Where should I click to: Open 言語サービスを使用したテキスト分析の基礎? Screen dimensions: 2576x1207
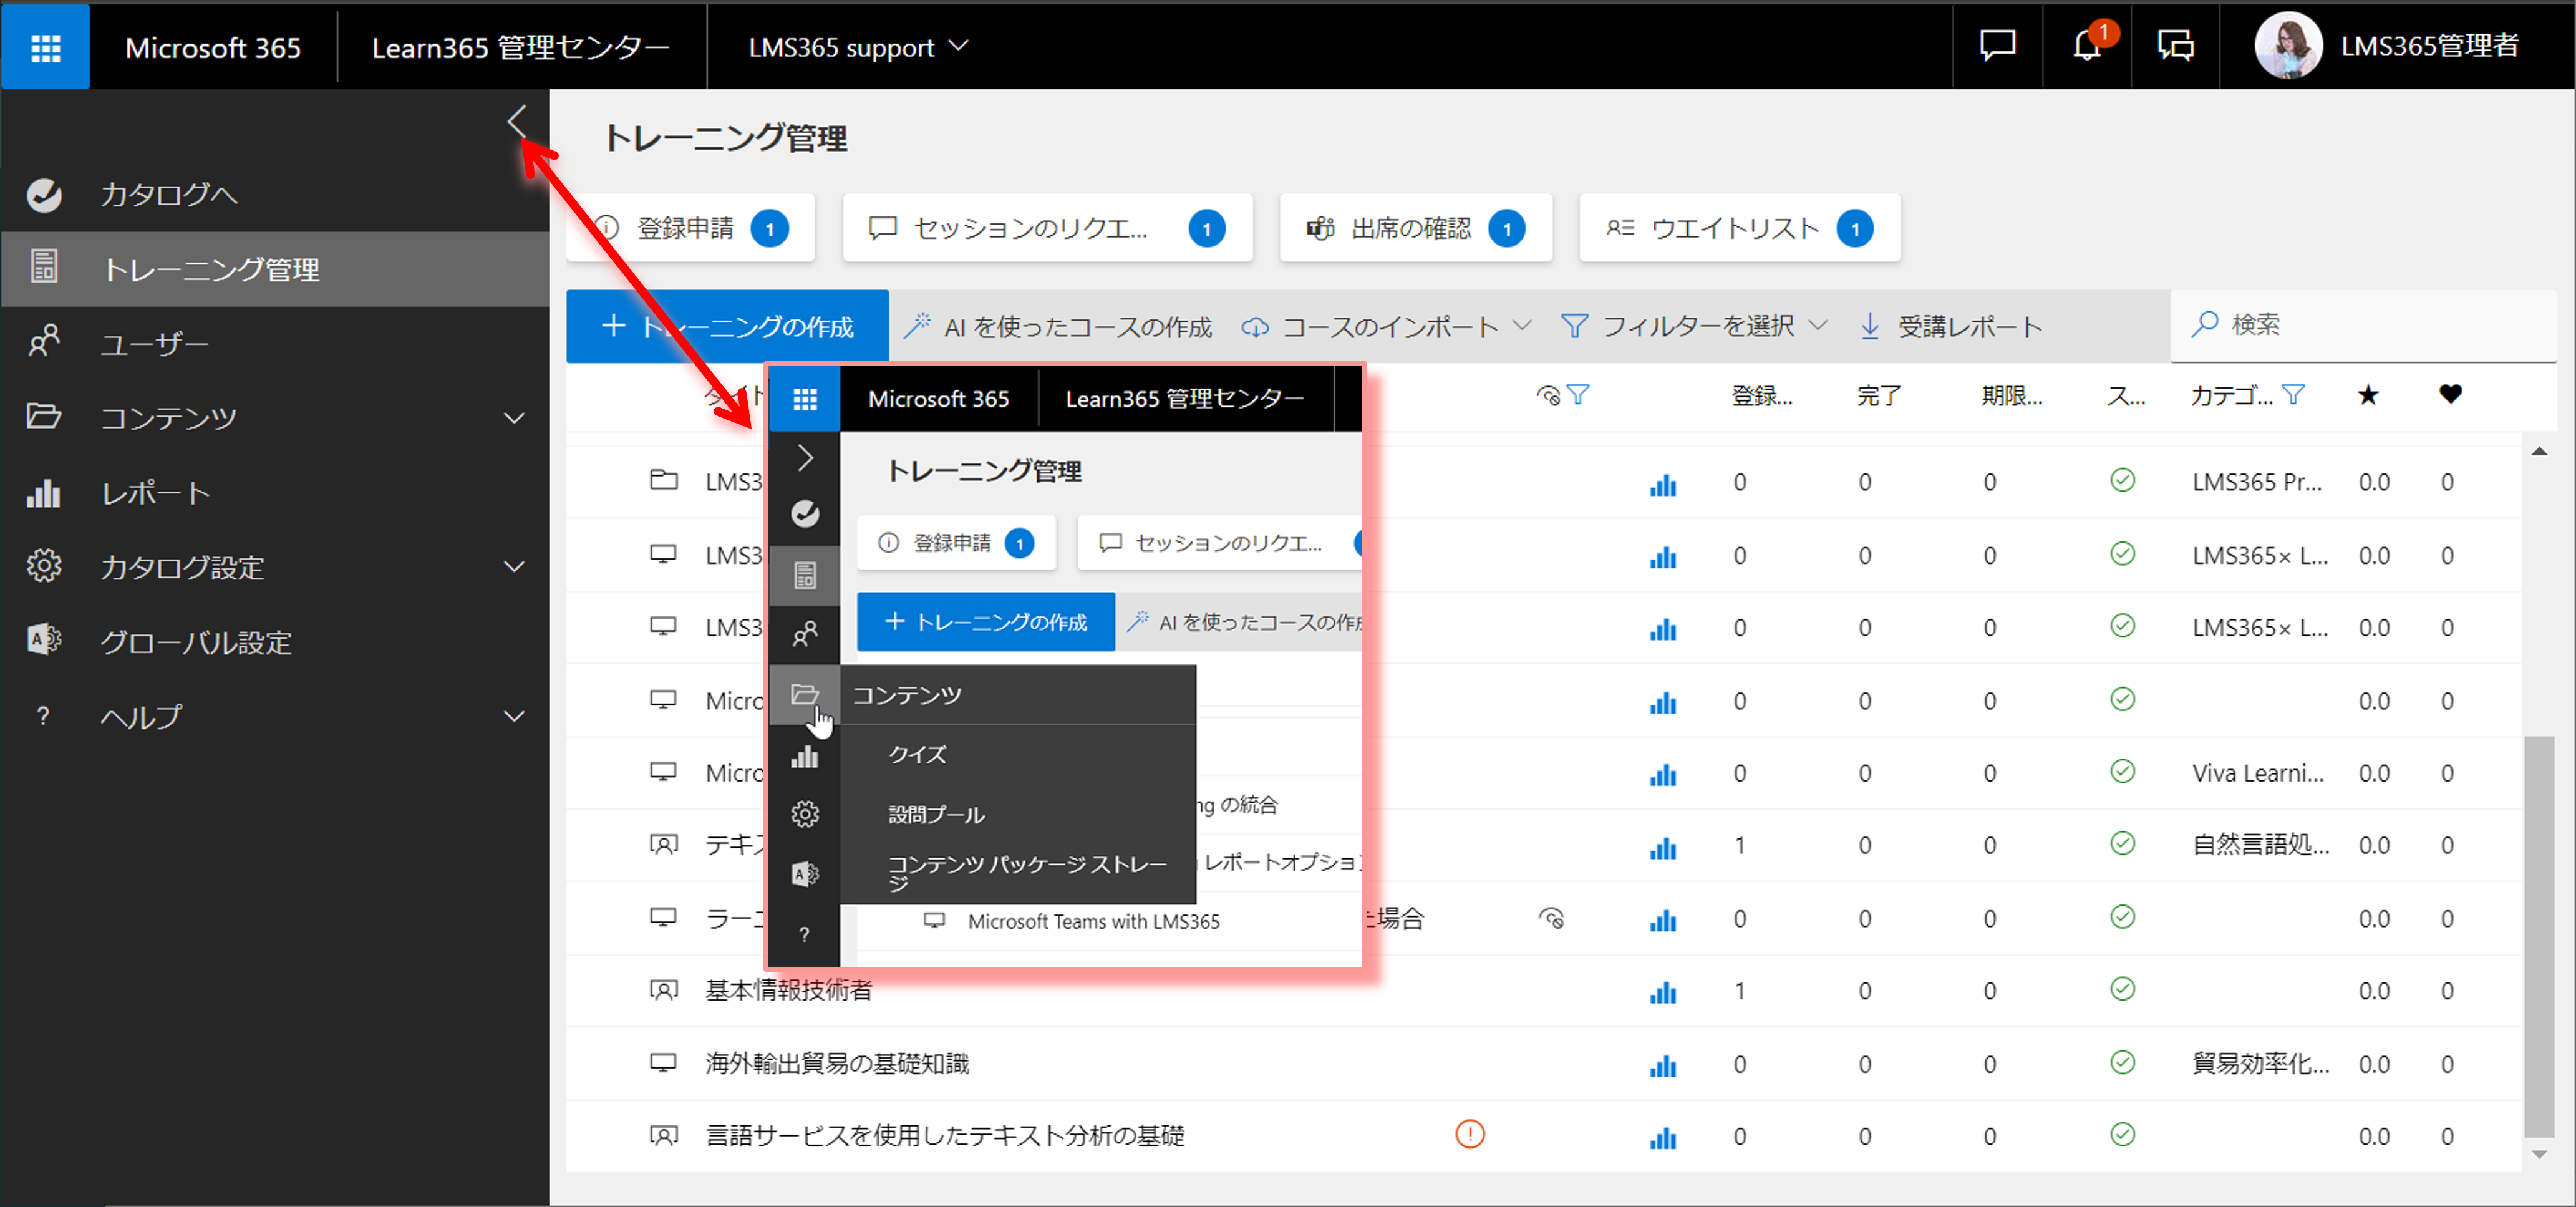pos(945,1135)
